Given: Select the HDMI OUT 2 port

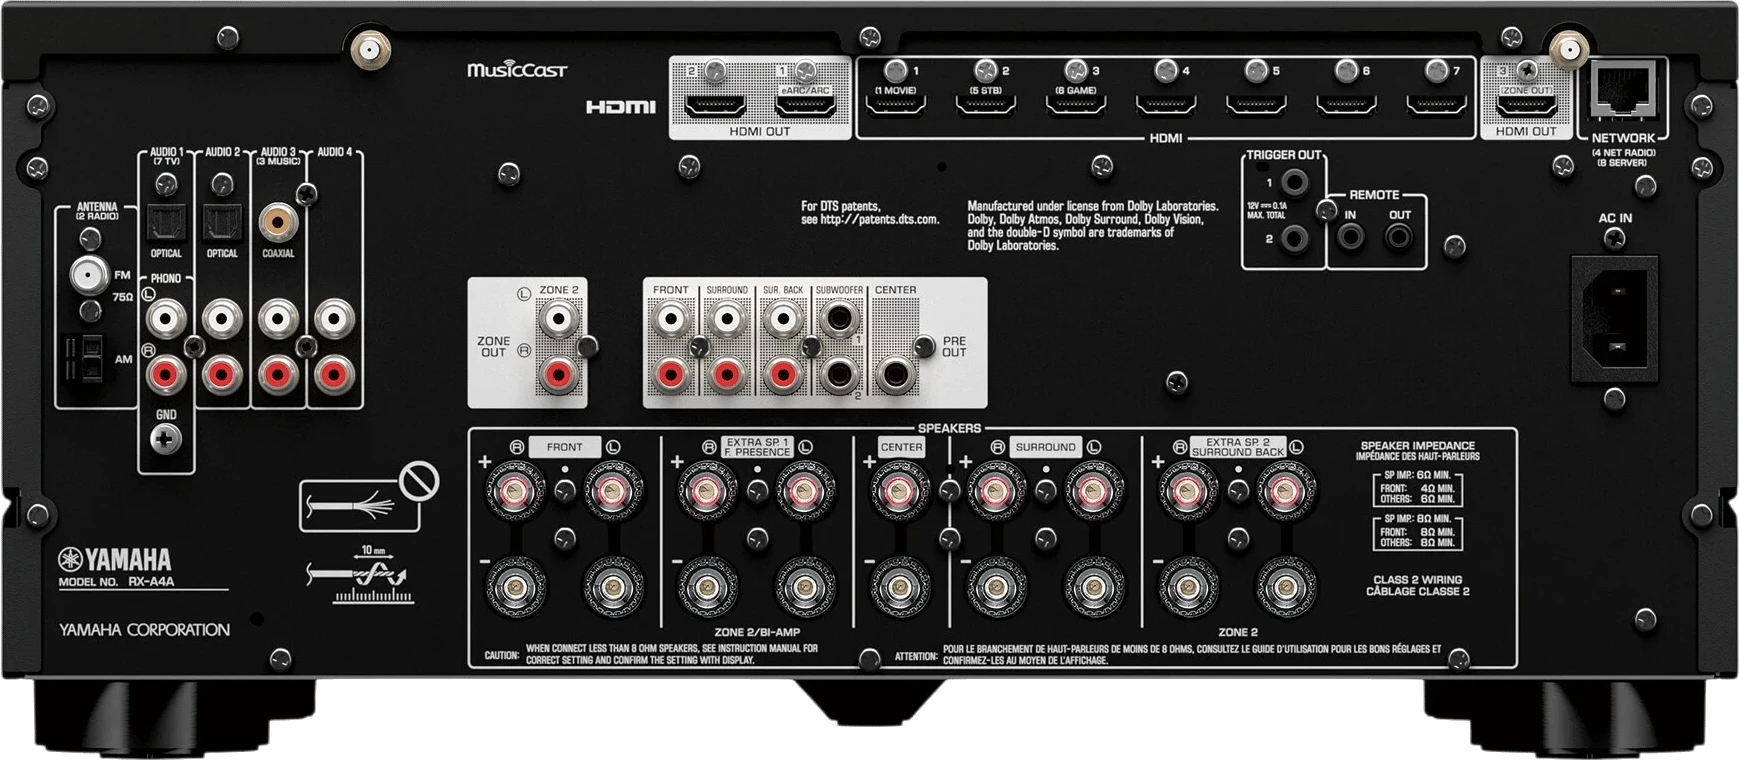Looking at the screenshot, I should coord(715,105).
